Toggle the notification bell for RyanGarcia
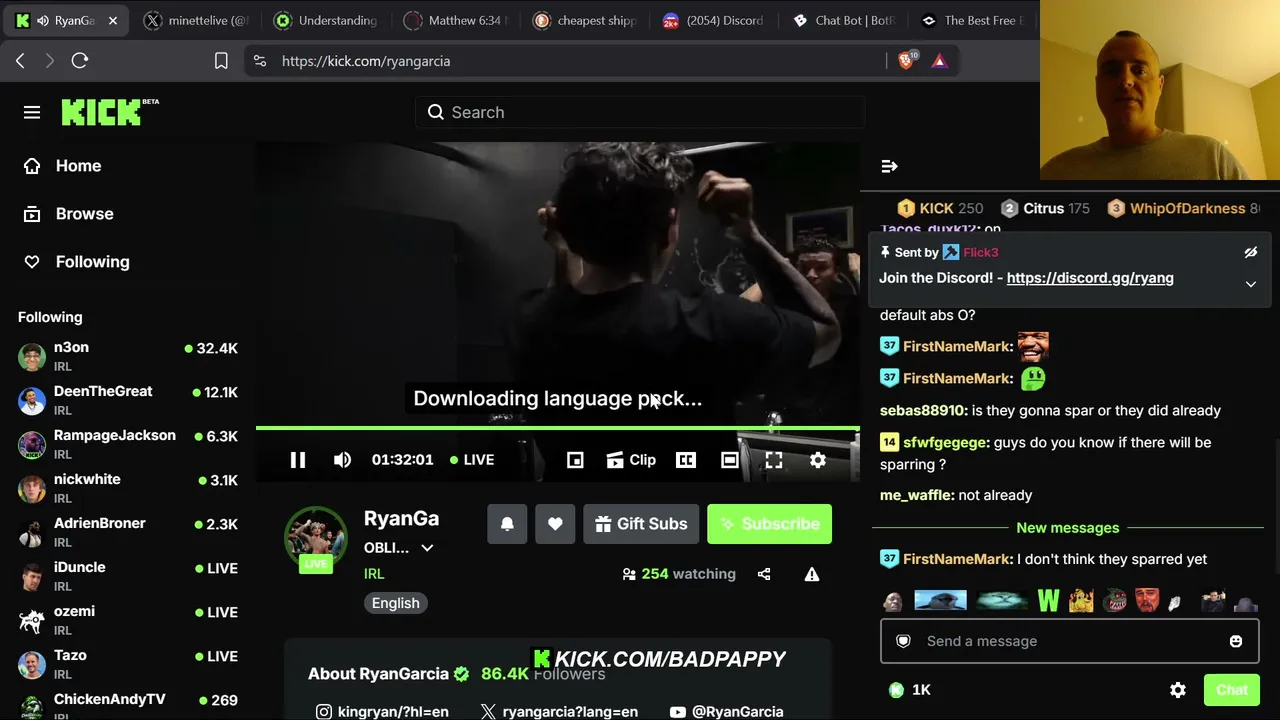 coord(507,524)
